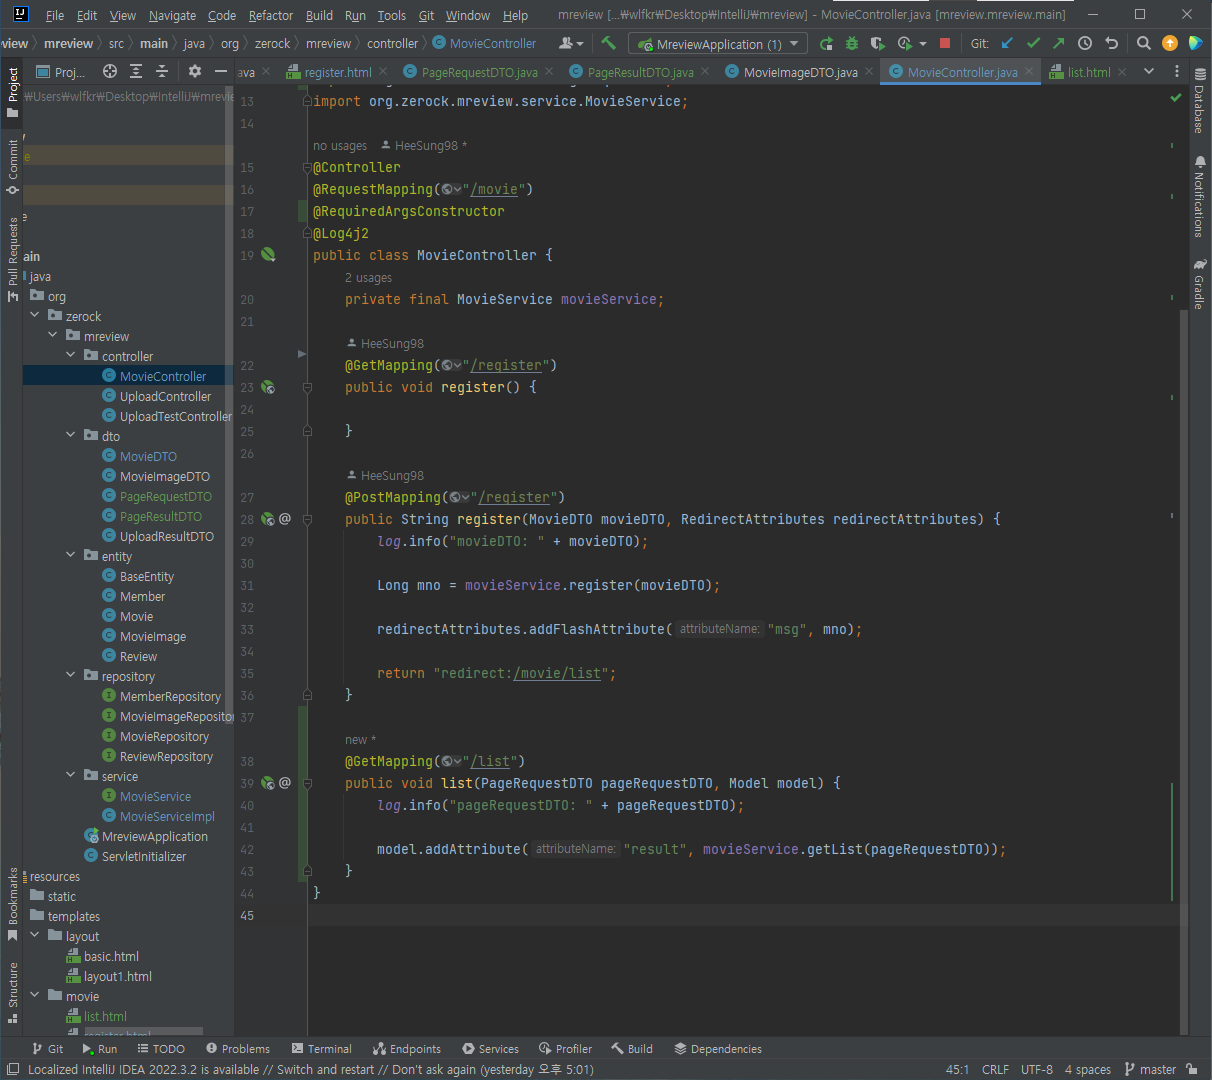
Task: Click the read-only lock icon in status bar
Action: pyautogui.click(x=1191, y=1069)
